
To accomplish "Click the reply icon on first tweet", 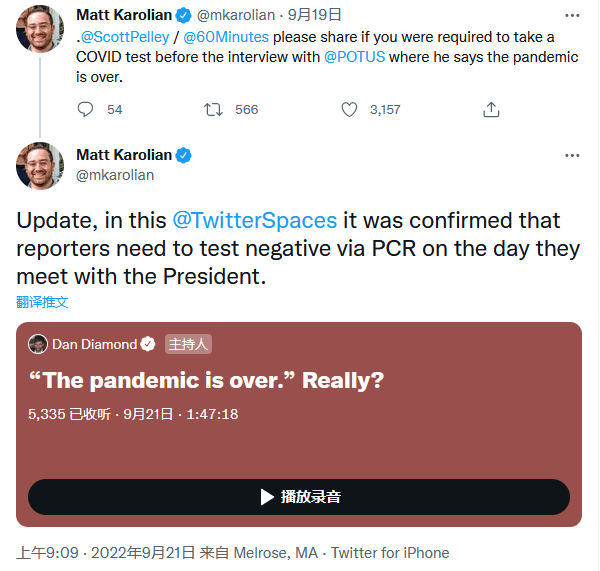I will coord(86,109).
